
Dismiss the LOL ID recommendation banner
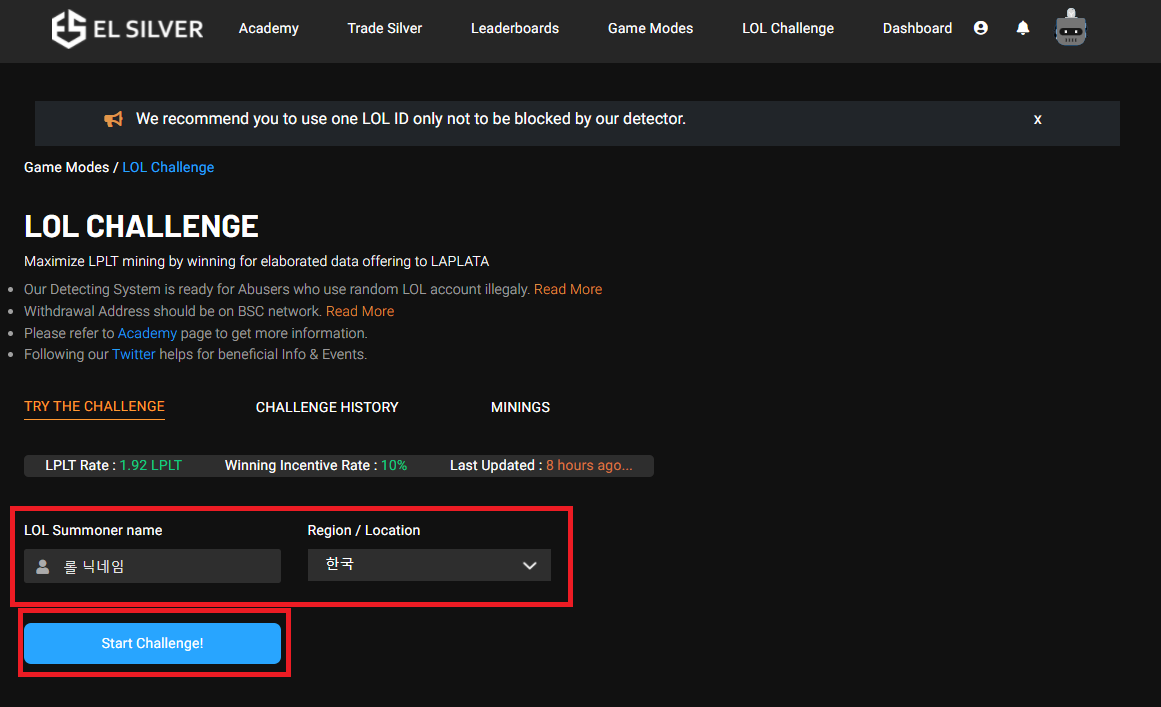click(1037, 119)
